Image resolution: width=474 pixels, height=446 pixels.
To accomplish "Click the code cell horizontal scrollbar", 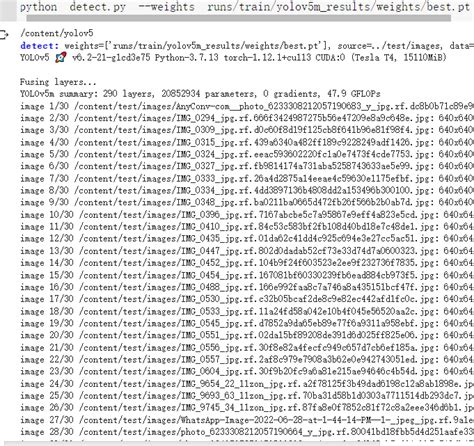I will pyautogui.click(x=239, y=18).
